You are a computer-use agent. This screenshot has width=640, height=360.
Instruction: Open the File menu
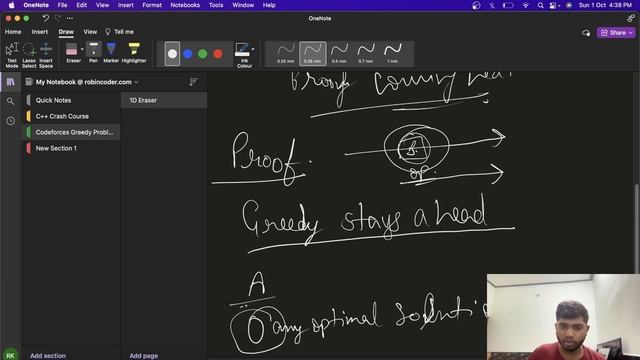point(62,5)
